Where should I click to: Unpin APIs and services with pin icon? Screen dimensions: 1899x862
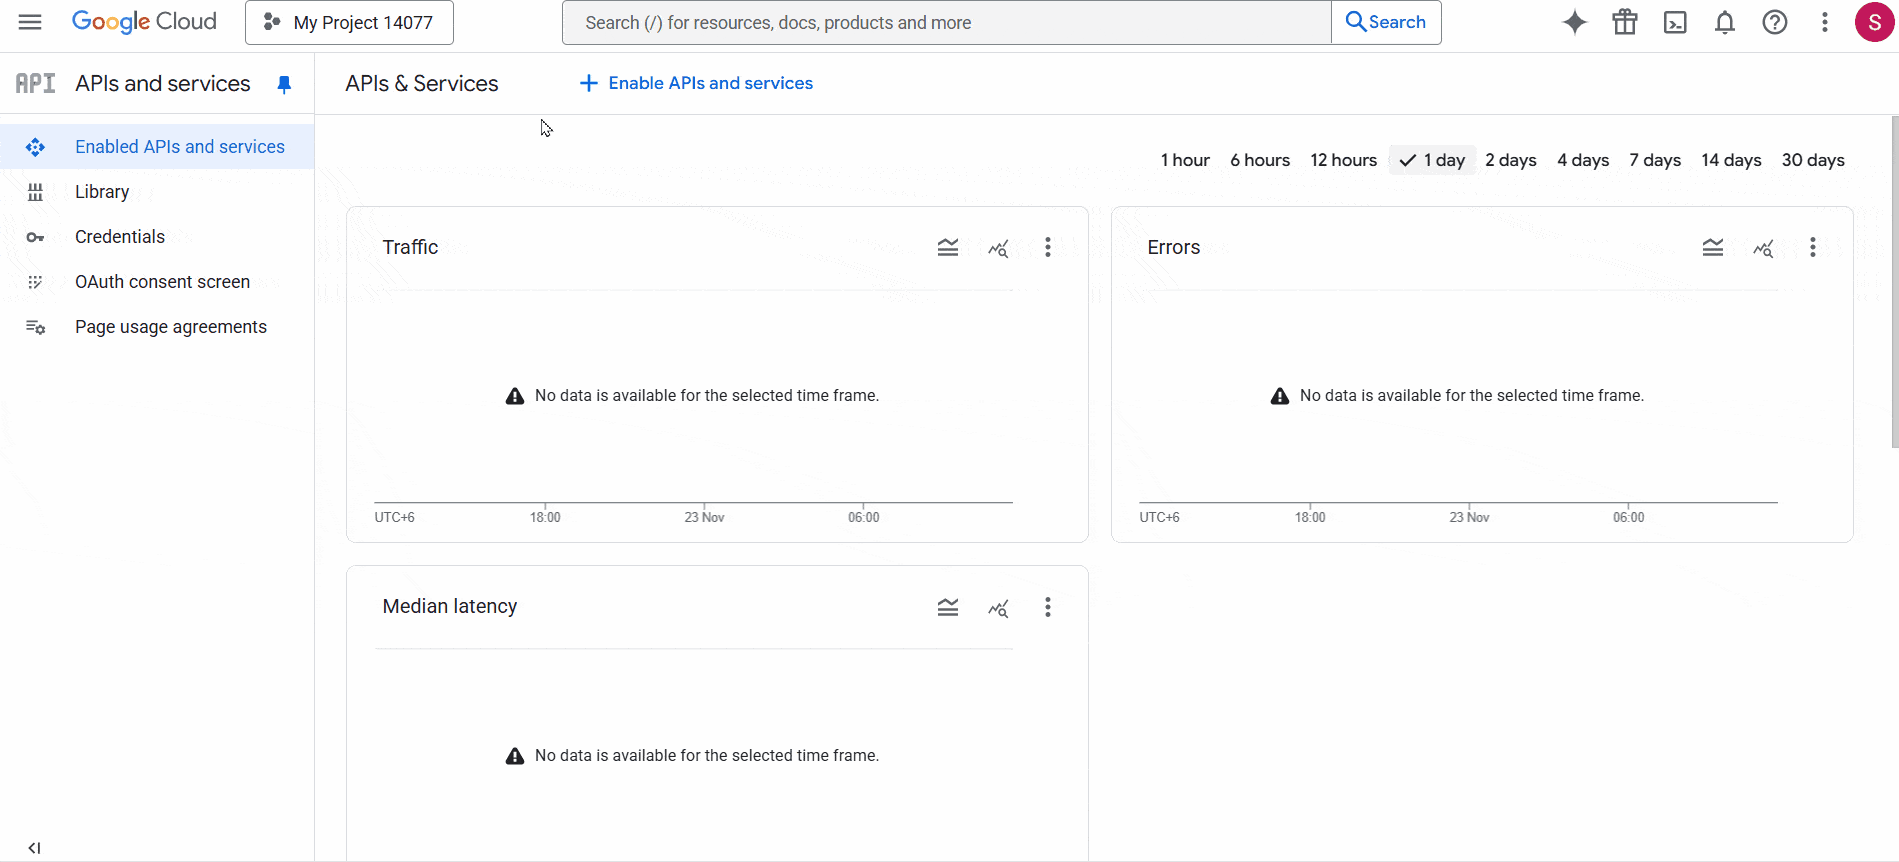[284, 84]
